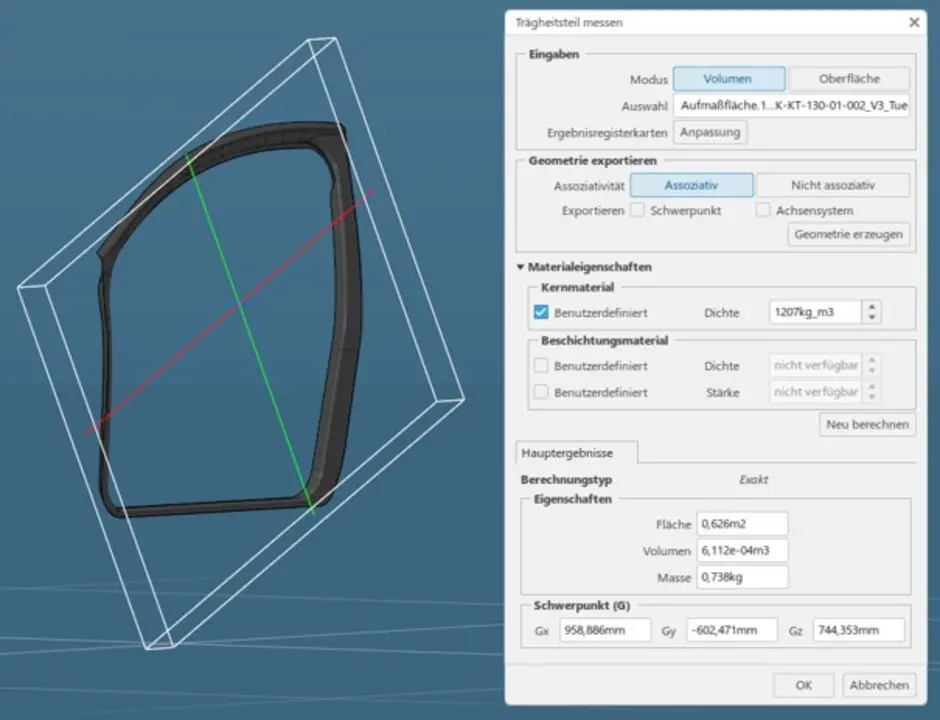Image resolution: width=940 pixels, height=720 pixels.
Task: Select Volumen mode
Action: click(727, 79)
